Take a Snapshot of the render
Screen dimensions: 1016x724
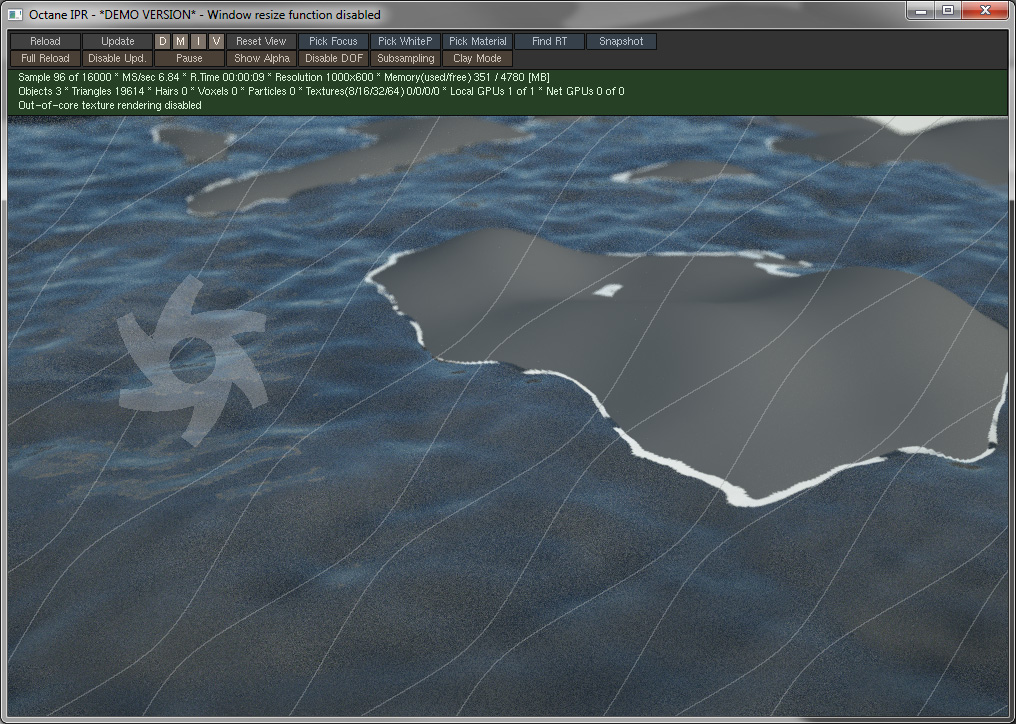pos(621,41)
